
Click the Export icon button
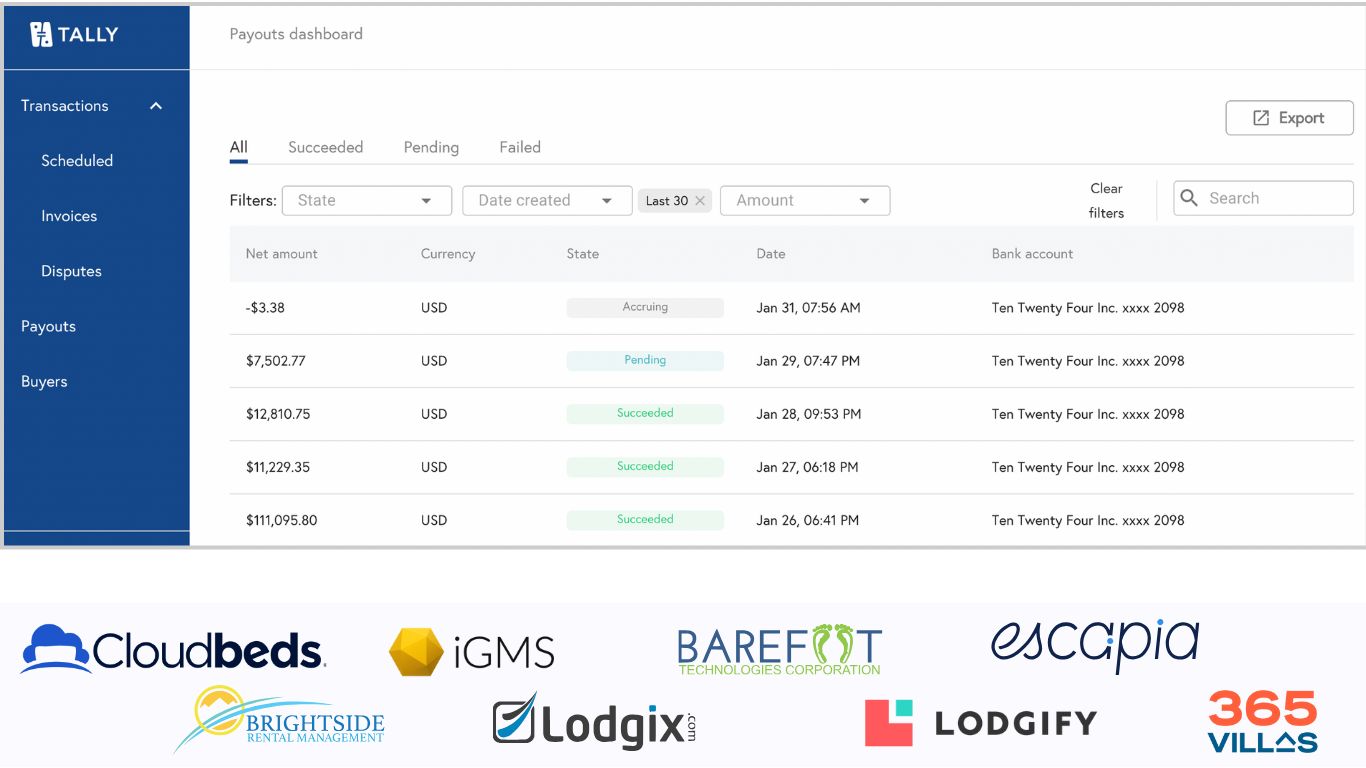coord(1261,118)
